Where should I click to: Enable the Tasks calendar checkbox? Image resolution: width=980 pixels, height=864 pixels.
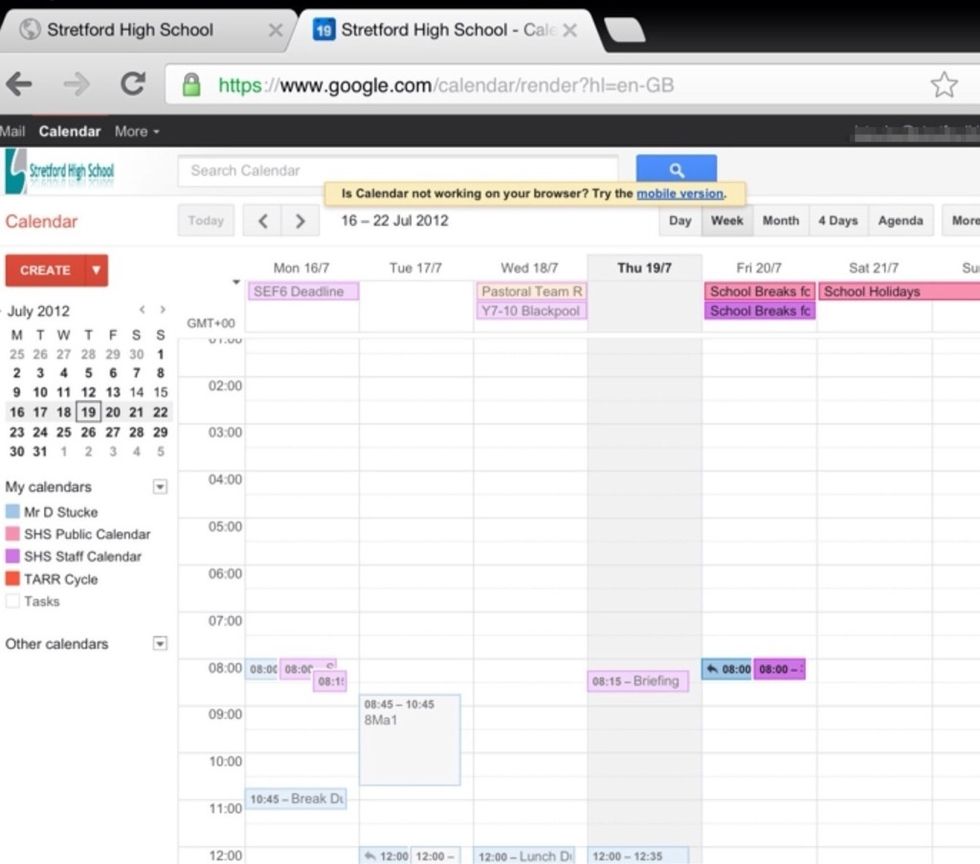point(13,601)
